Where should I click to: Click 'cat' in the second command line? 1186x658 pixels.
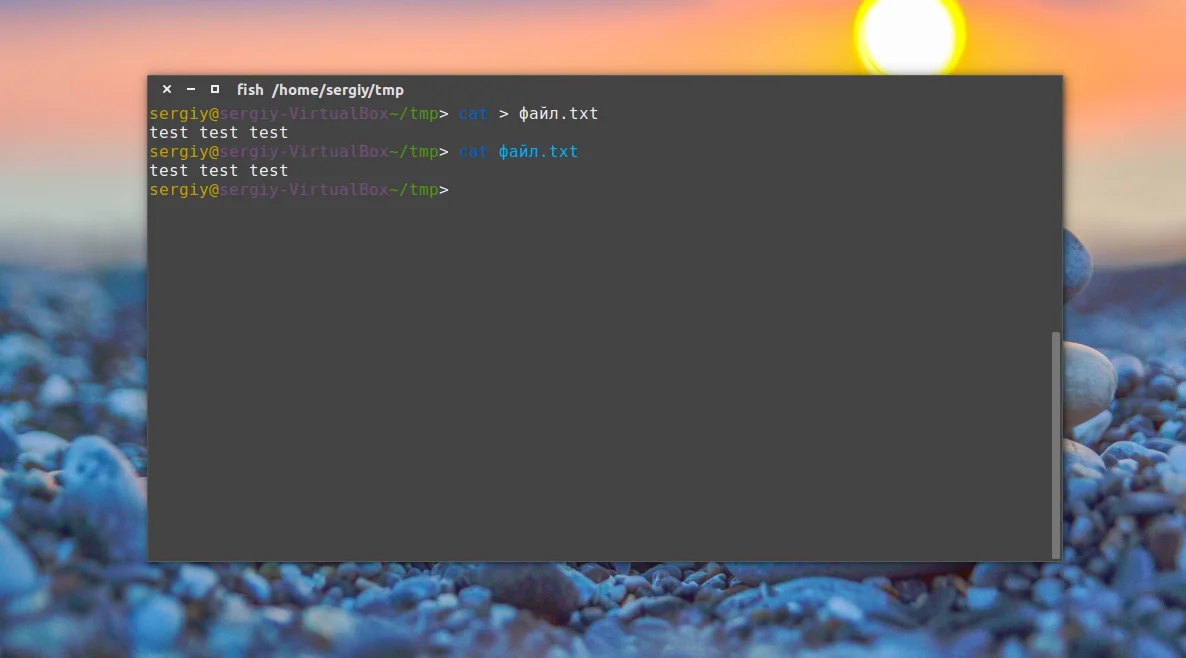(473, 151)
